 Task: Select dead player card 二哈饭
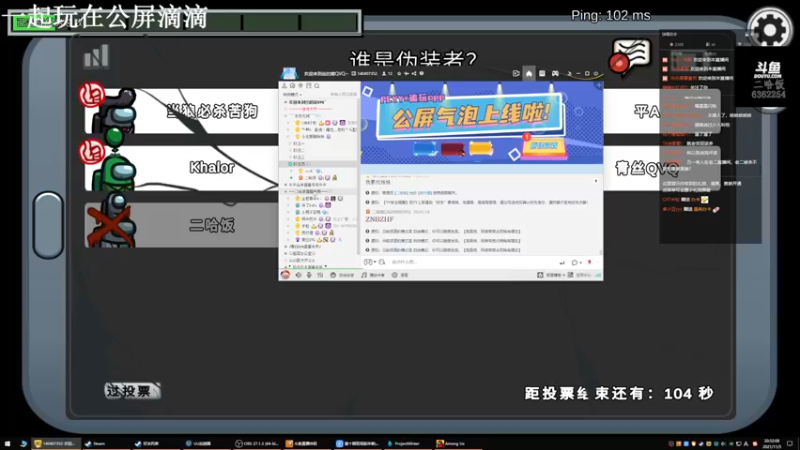(181, 225)
